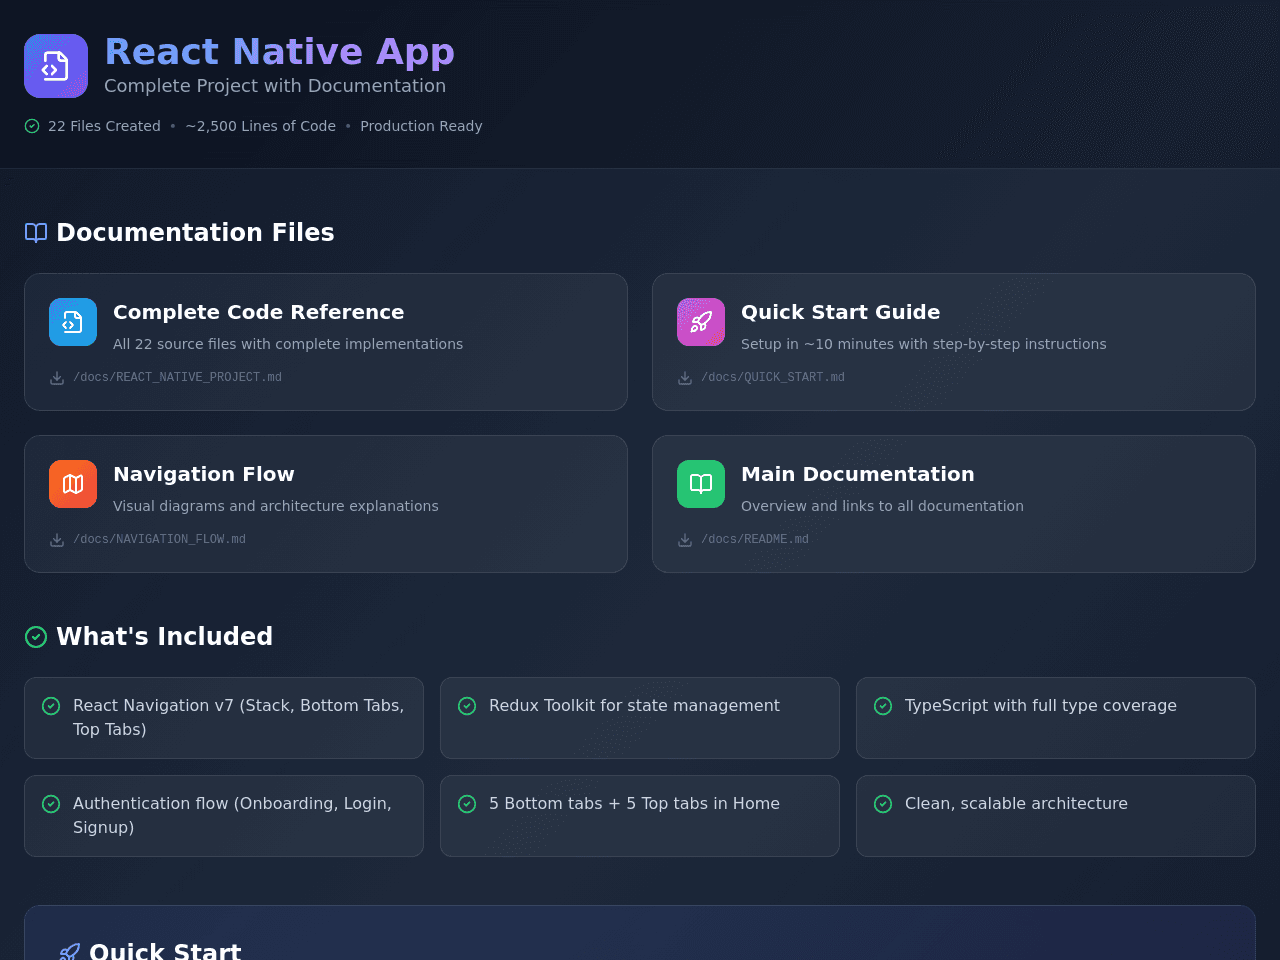Click the ~2,500 Lines of Code text
Viewport: 1280px width, 960px height.
260,126
